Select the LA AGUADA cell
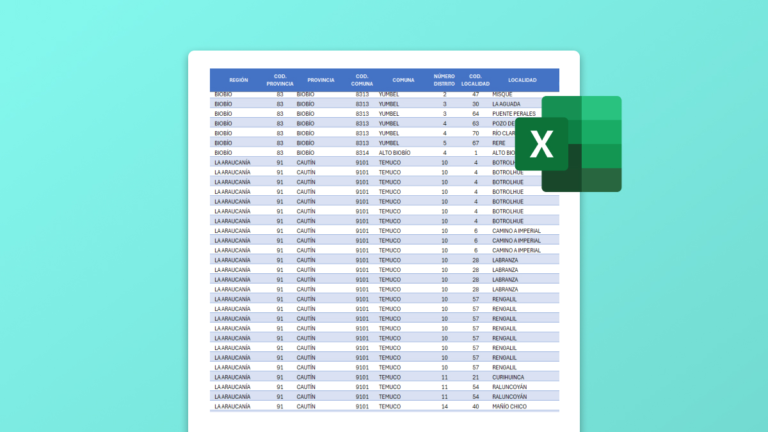 507,103
